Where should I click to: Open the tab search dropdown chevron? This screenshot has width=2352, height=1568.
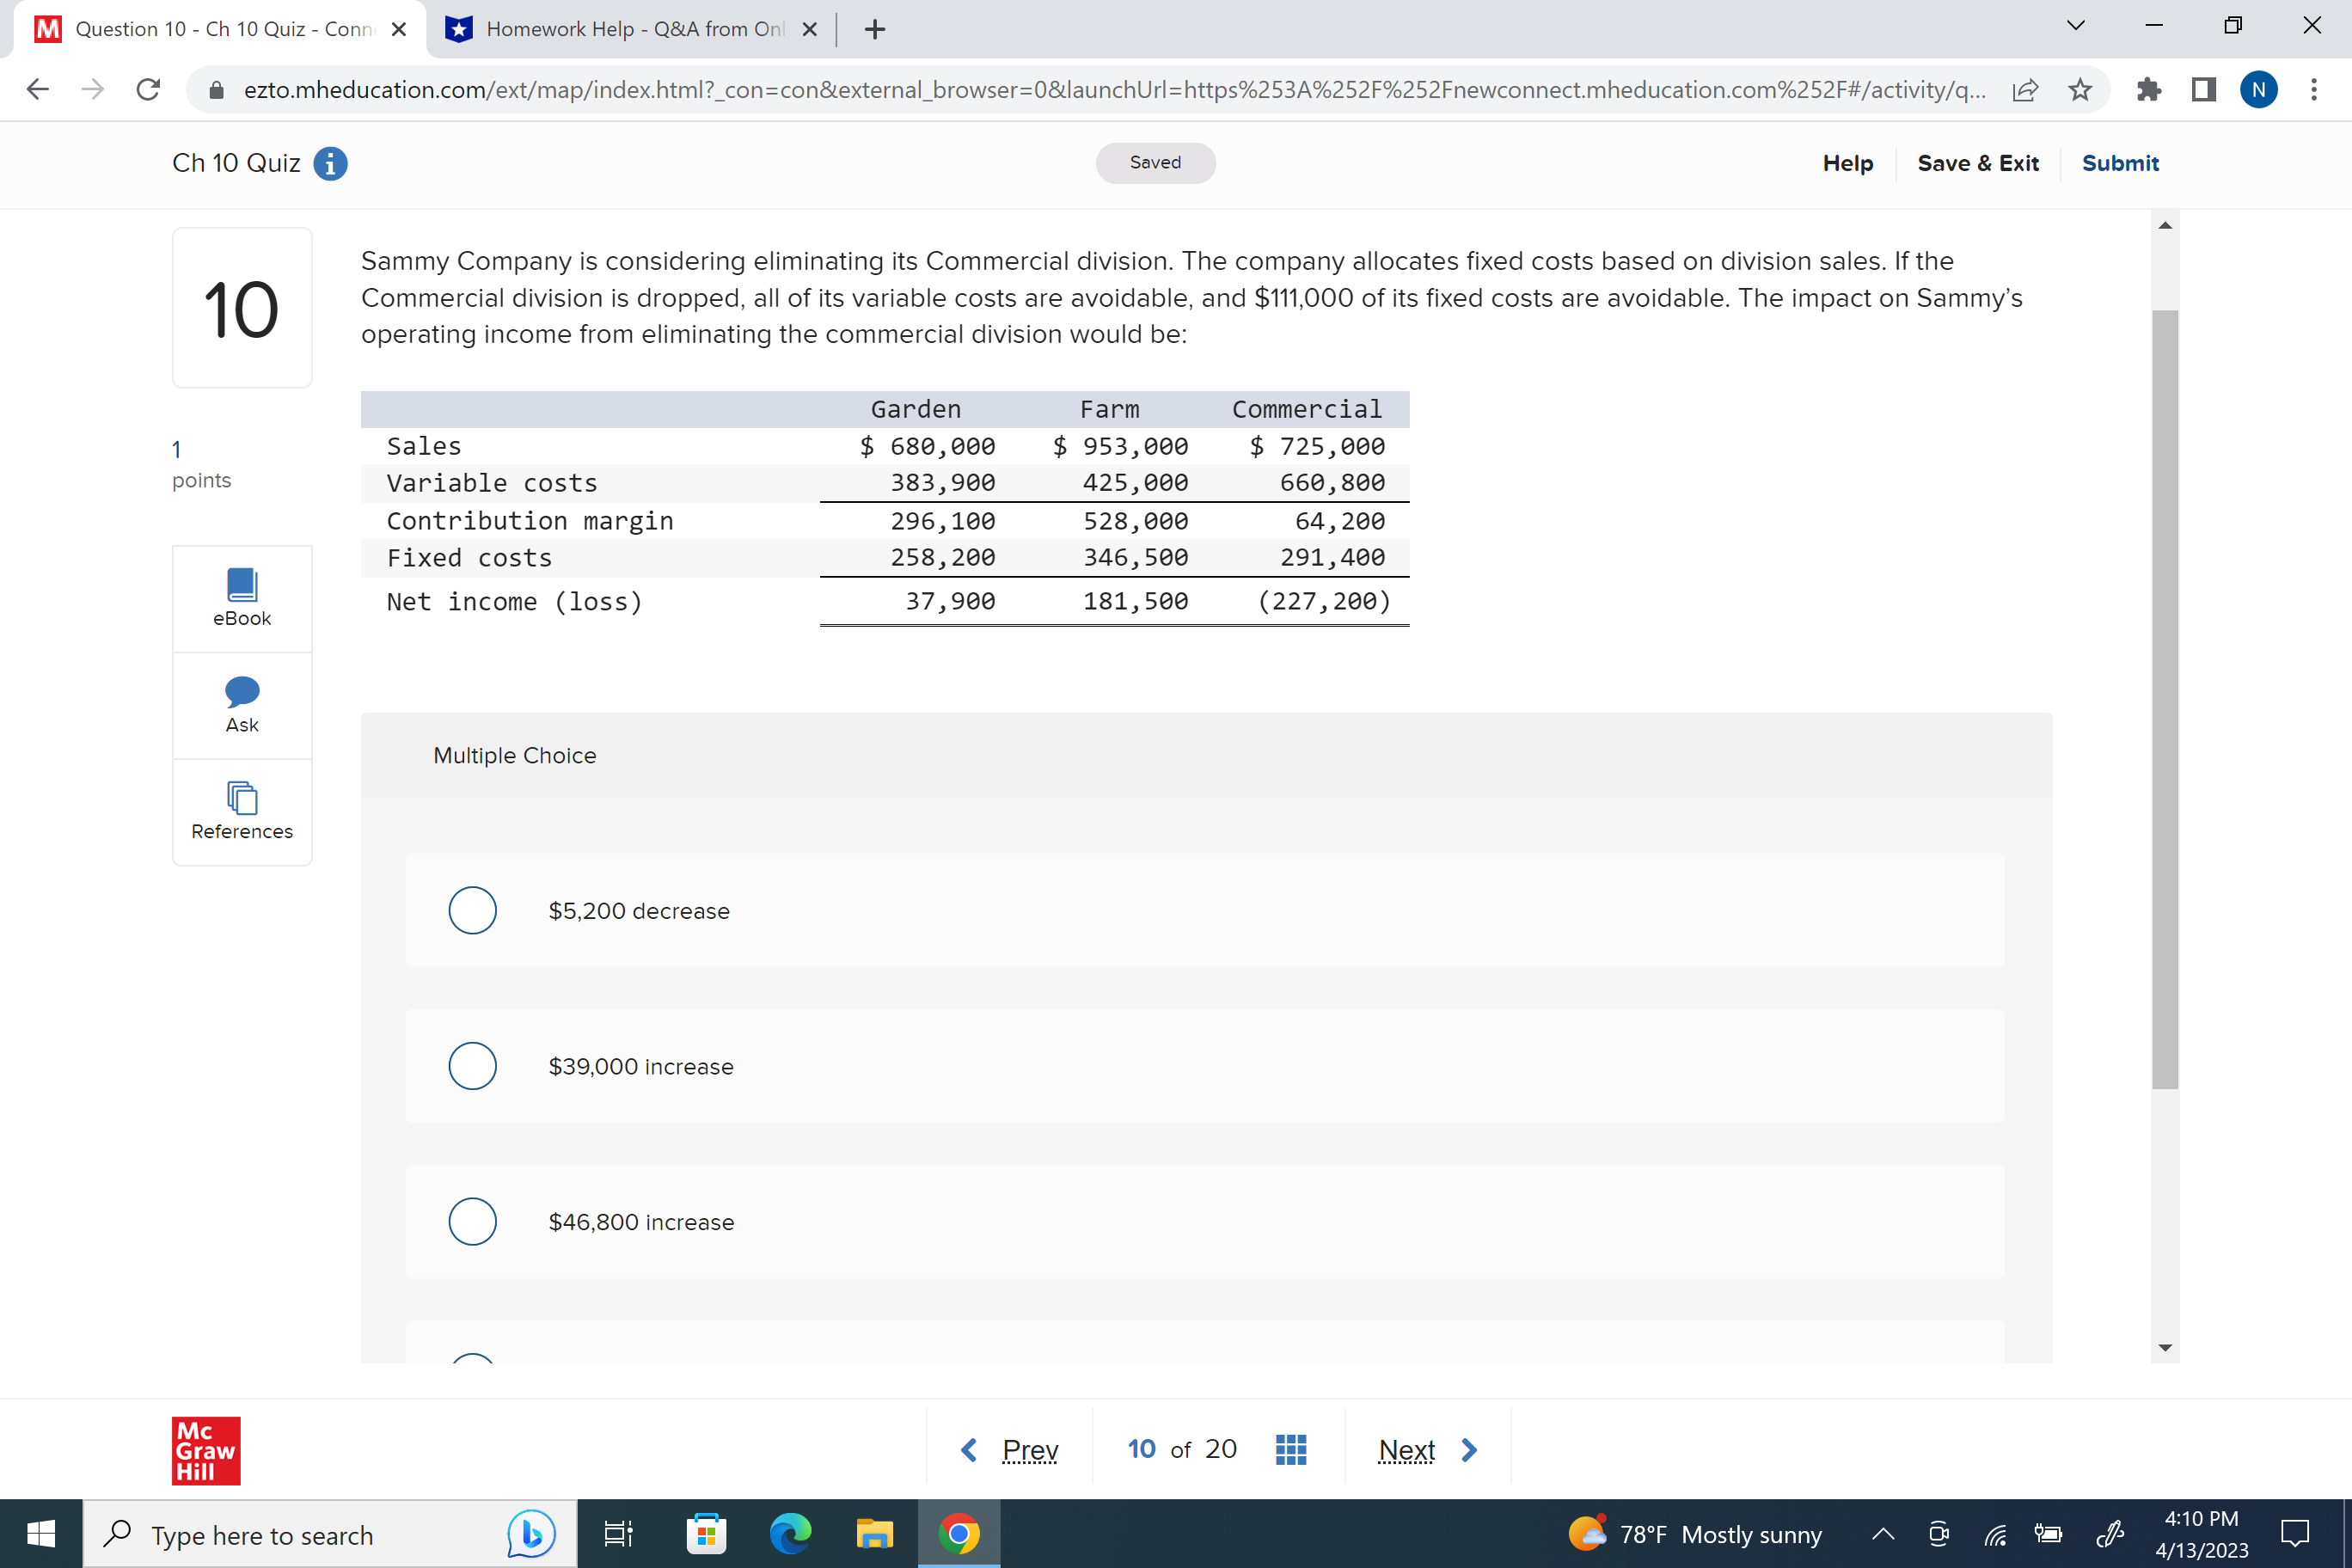click(x=2075, y=27)
